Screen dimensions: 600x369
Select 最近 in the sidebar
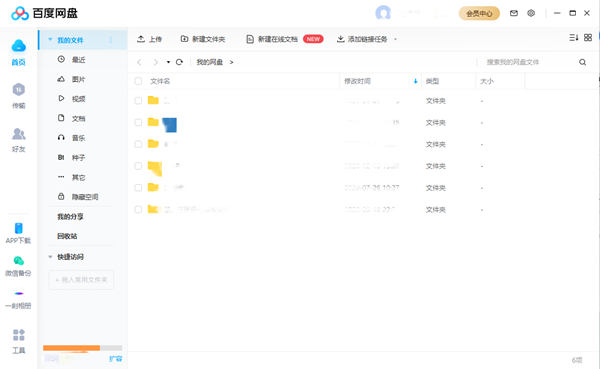click(78, 60)
